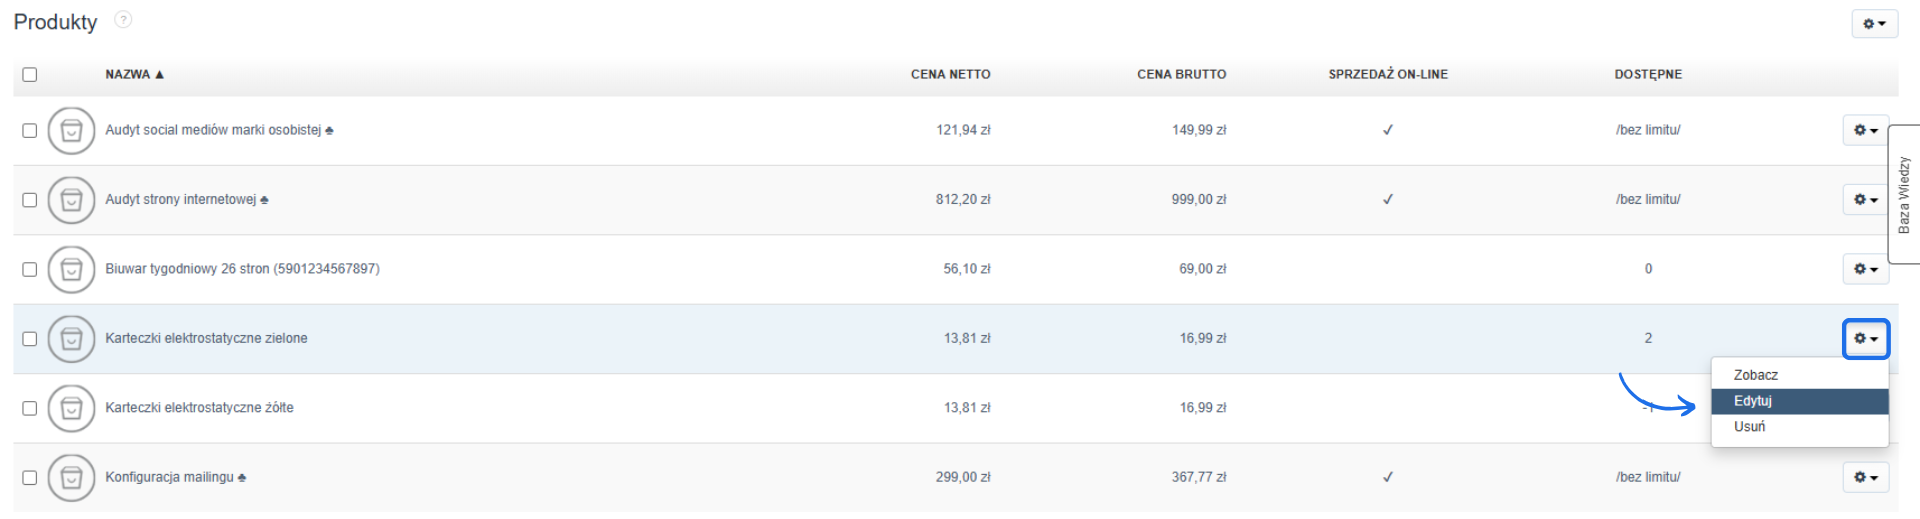
Task: Click the help question mark beside Produkty
Action: pos(123,20)
